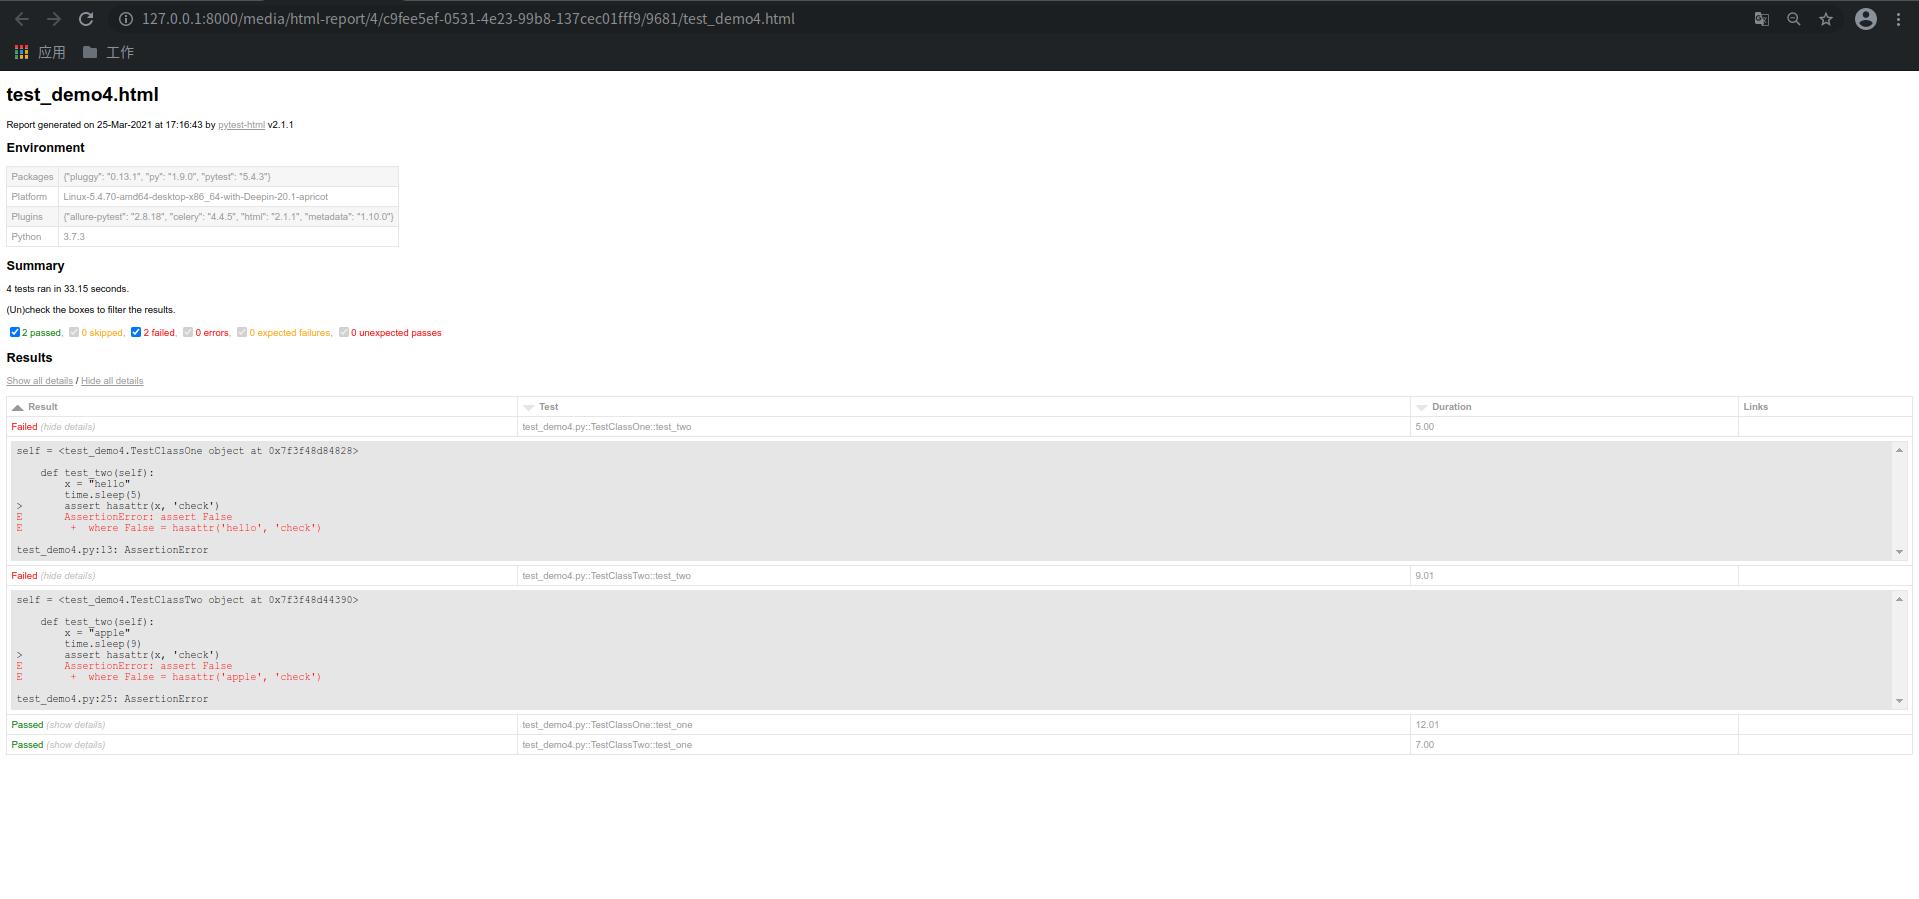Hide details of failed TestClassOne::test_two

(68, 427)
